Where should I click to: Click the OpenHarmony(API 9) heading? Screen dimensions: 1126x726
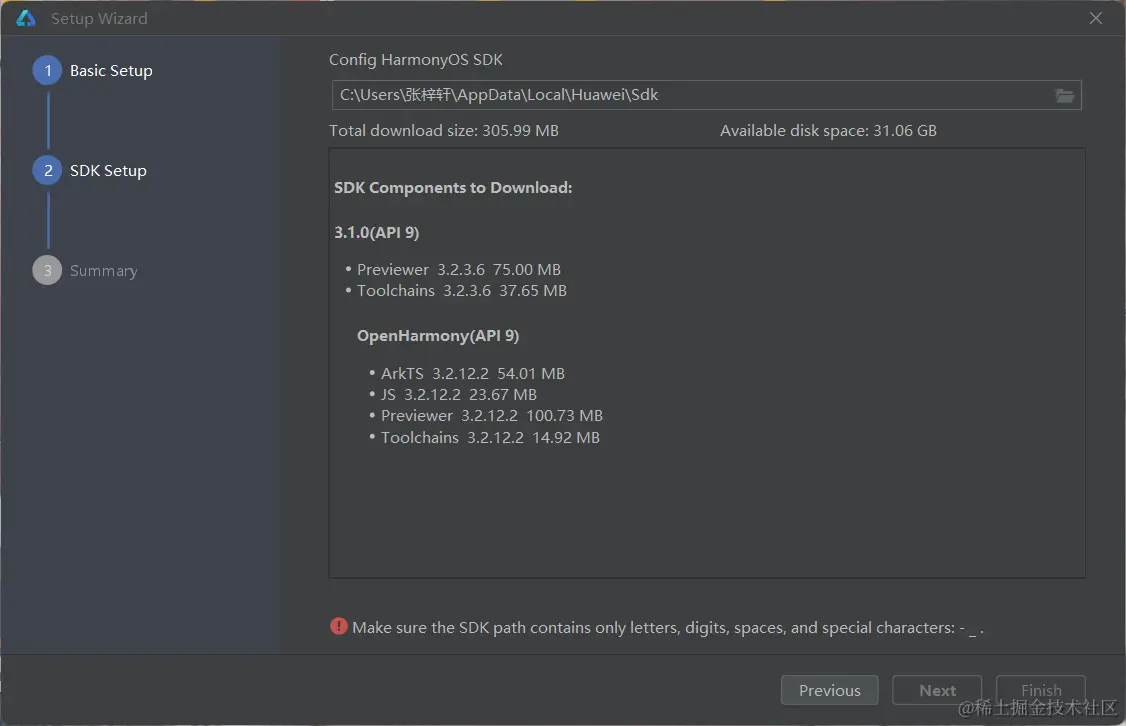tap(438, 335)
